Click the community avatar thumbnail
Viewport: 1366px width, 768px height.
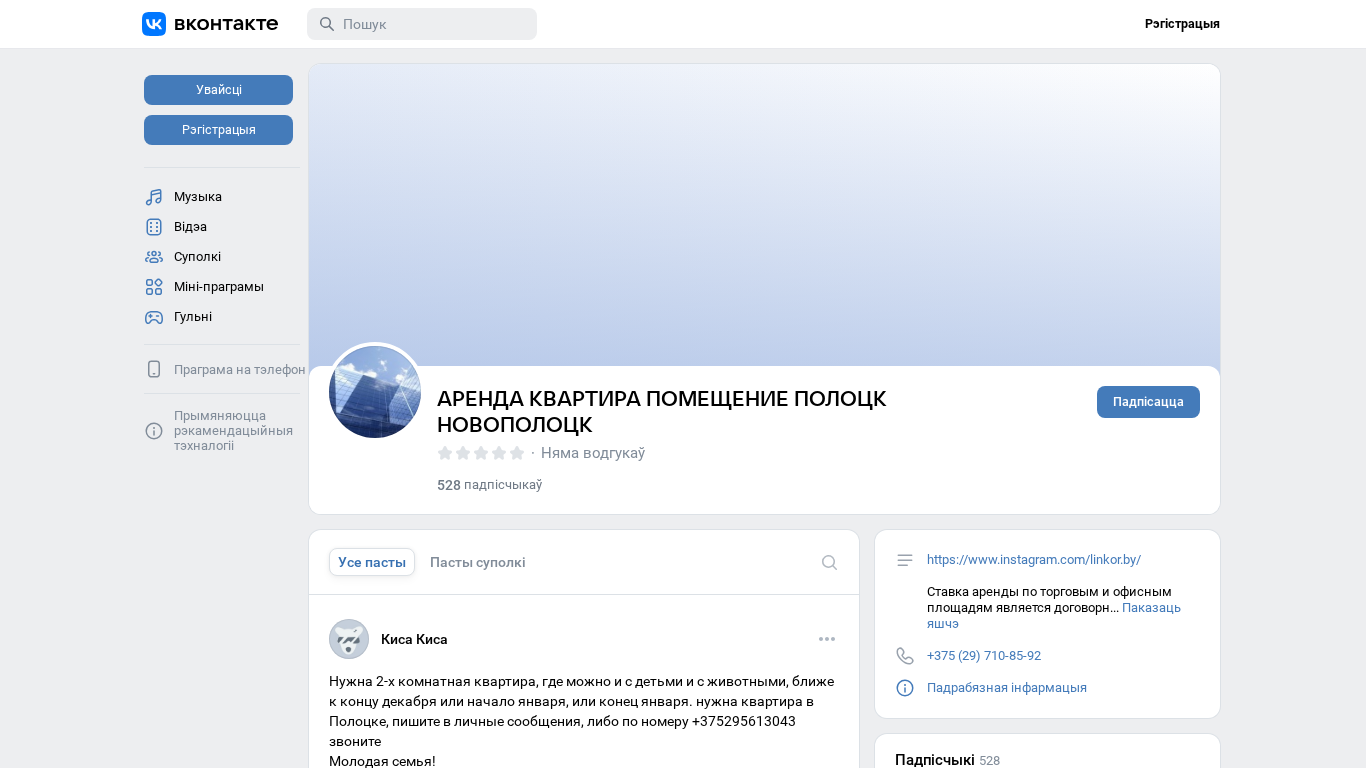click(375, 392)
